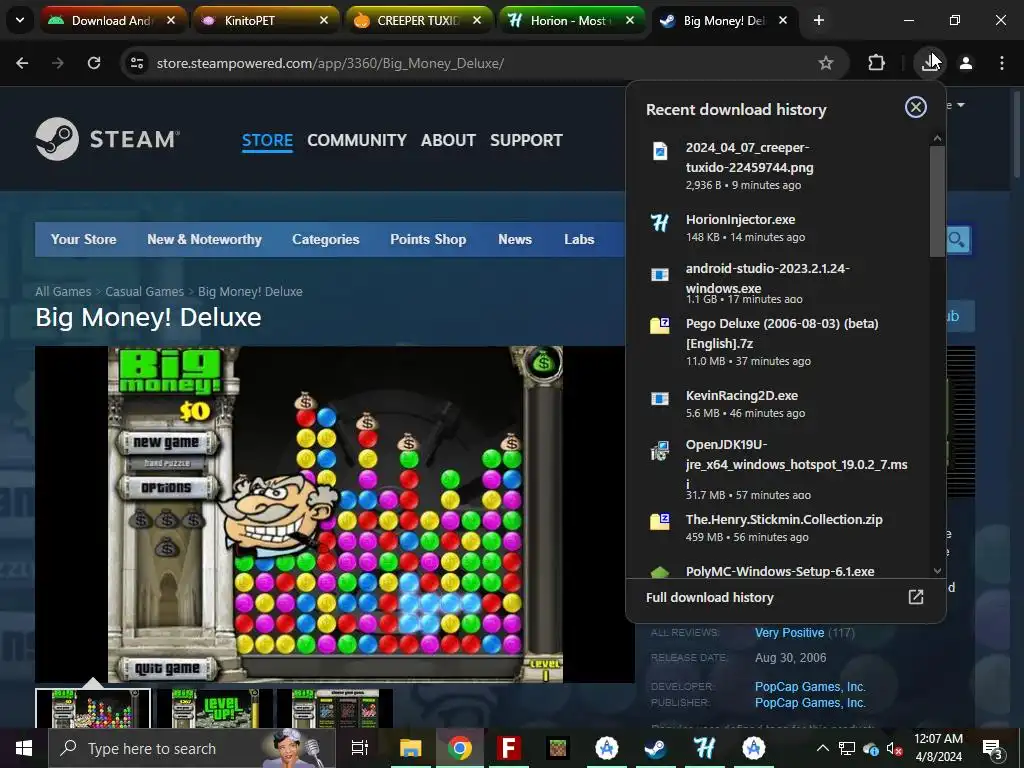Open the Steam ABOUT page
Image resolution: width=1024 pixels, height=768 pixels.
pos(448,140)
